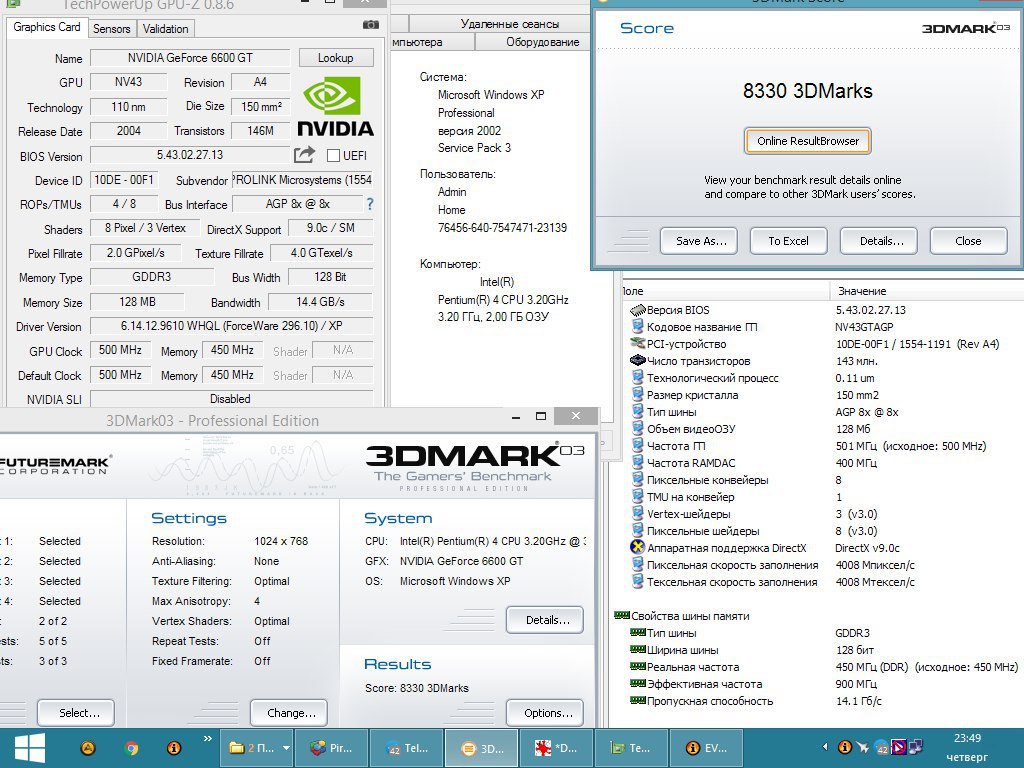
Task: Select the PCI-устройство row
Action: 822,344
